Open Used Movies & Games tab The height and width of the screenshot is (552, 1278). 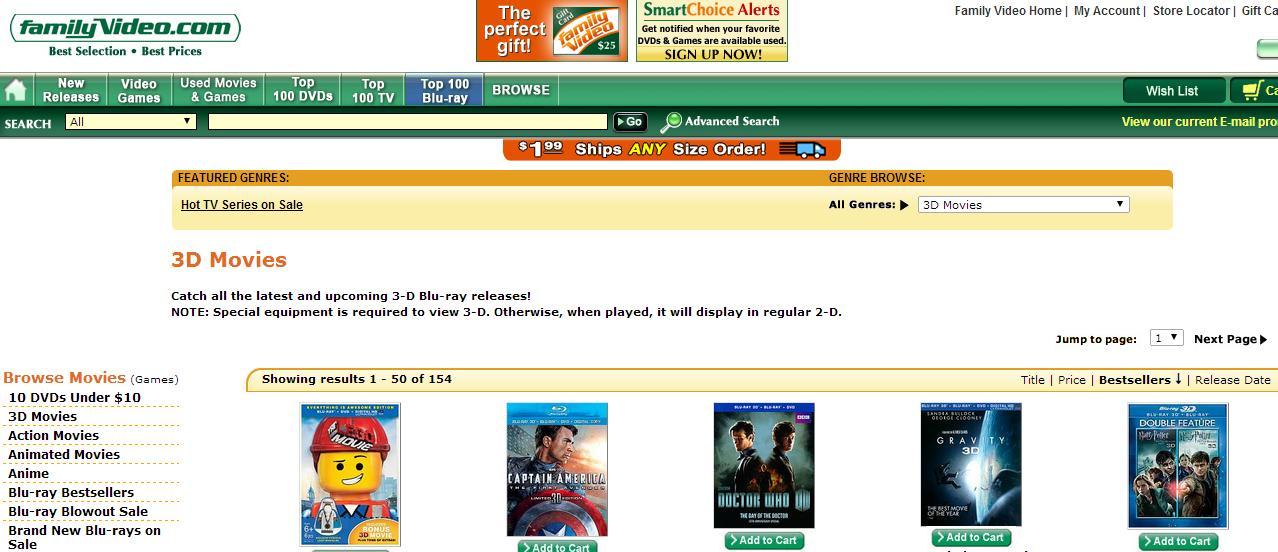tap(218, 90)
